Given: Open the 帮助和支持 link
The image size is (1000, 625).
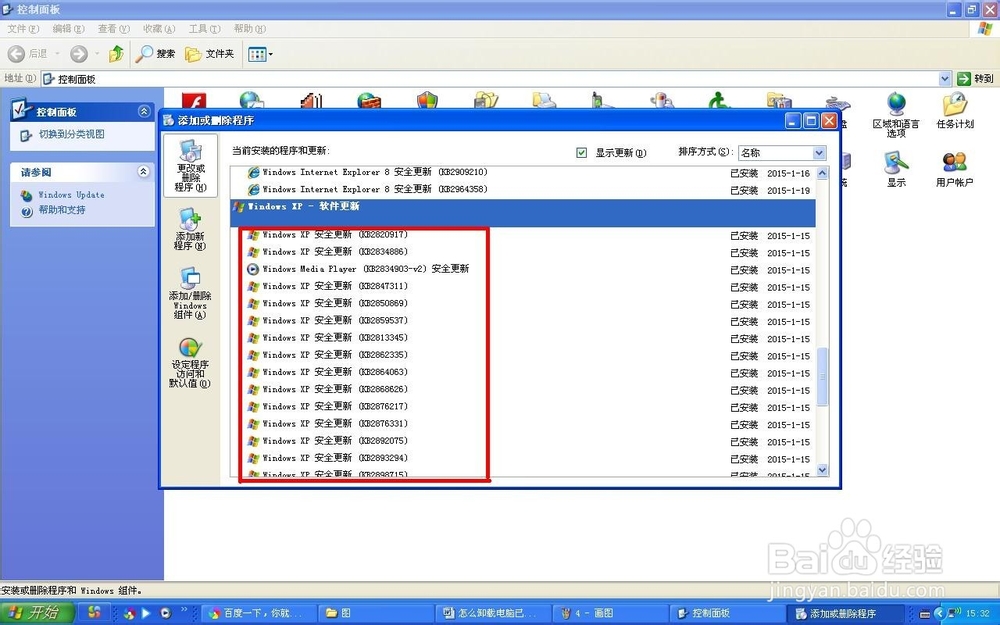Looking at the screenshot, I should tap(62, 210).
